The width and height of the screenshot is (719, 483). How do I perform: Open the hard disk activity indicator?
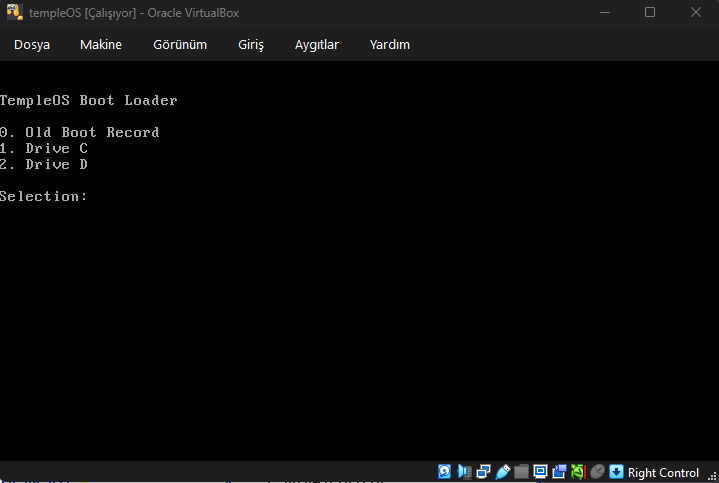[x=444, y=472]
